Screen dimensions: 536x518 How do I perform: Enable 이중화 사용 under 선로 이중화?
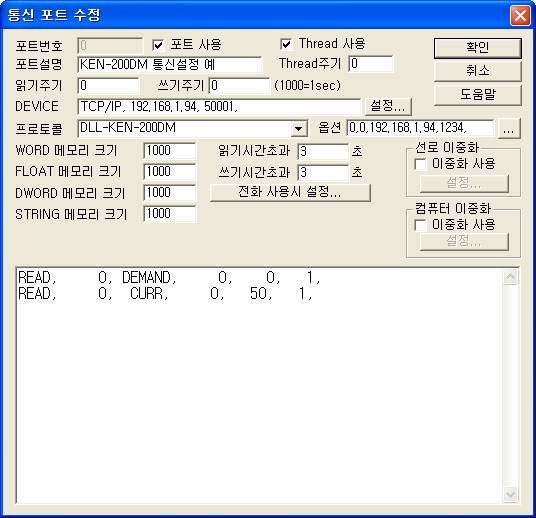[x=420, y=164]
